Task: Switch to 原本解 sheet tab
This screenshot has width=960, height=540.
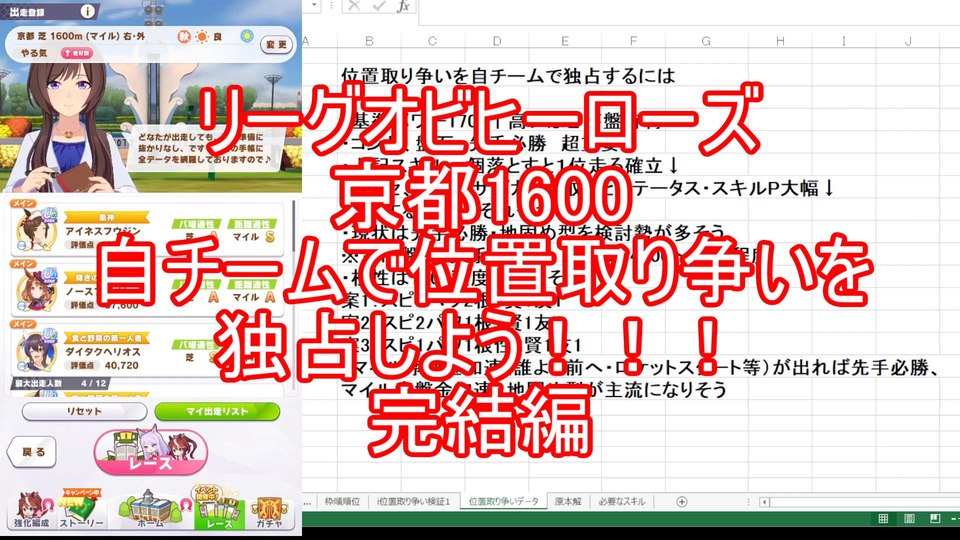Action: pos(568,501)
